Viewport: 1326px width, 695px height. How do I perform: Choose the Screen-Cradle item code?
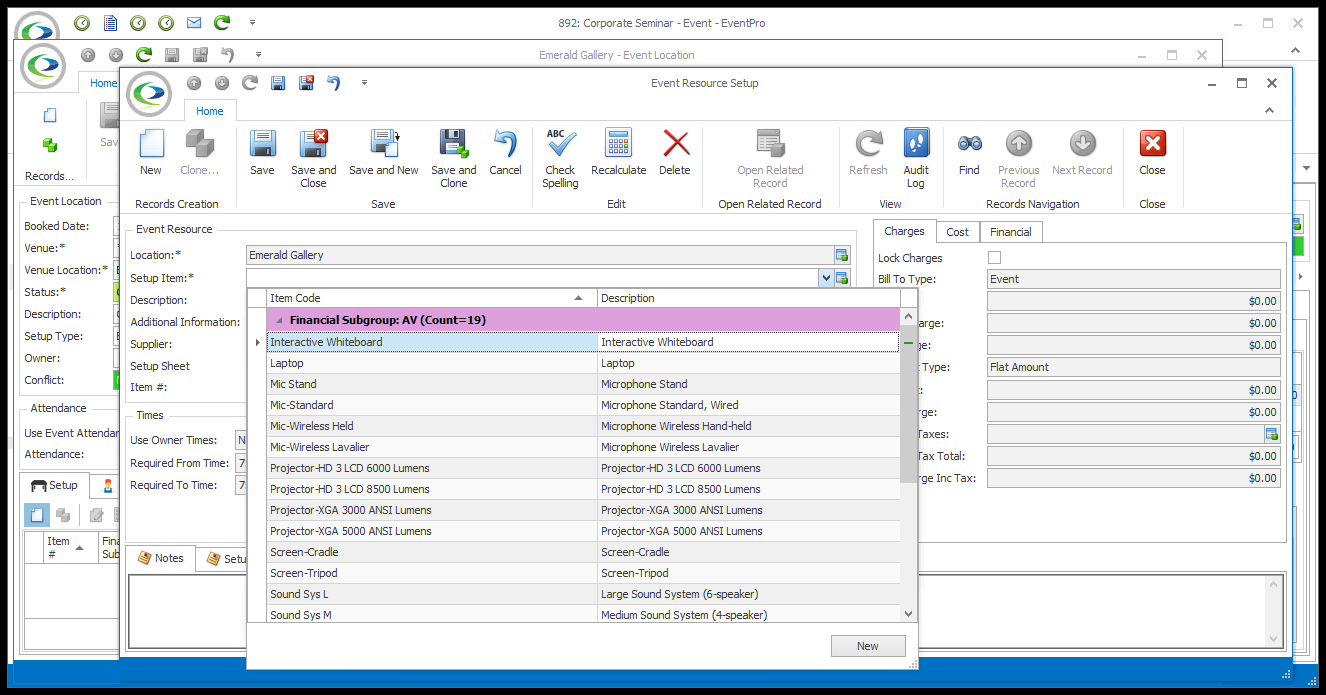click(x=432, y=552)
